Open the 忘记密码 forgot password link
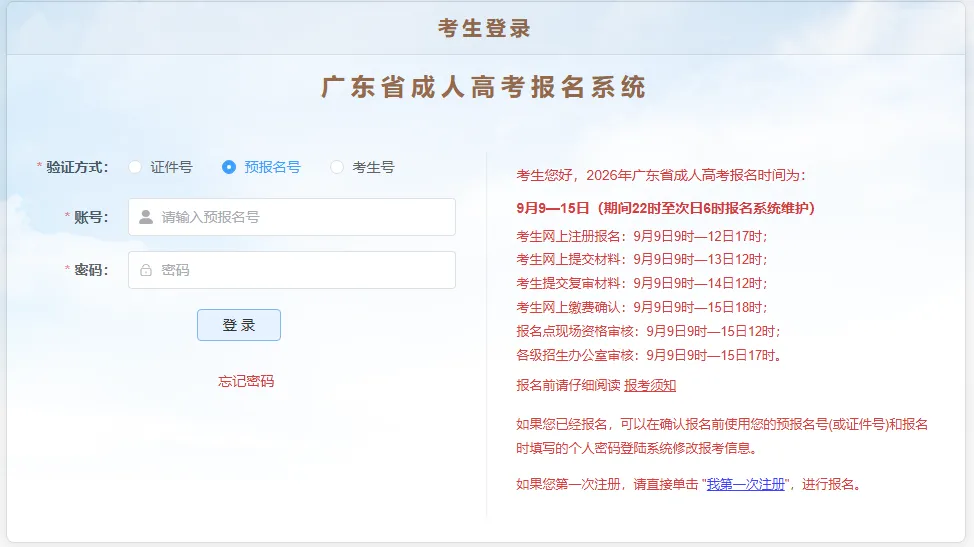The width and height of the screenshot is (974, 547). (246, 381)
